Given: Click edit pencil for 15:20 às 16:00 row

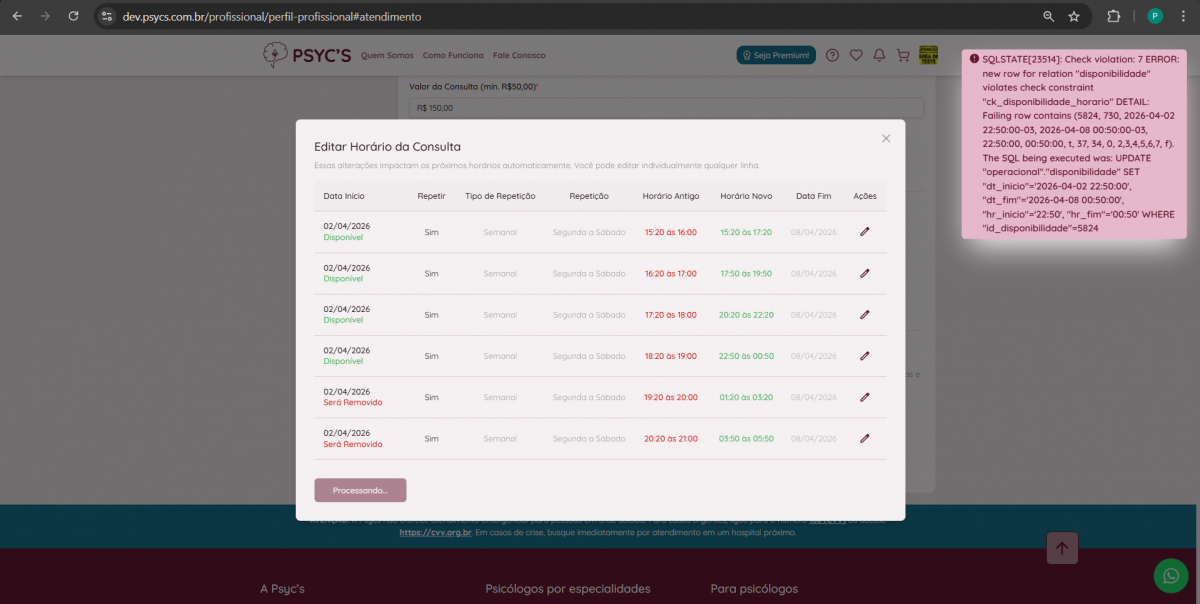Looking at the screenshot, I should 864,232.
